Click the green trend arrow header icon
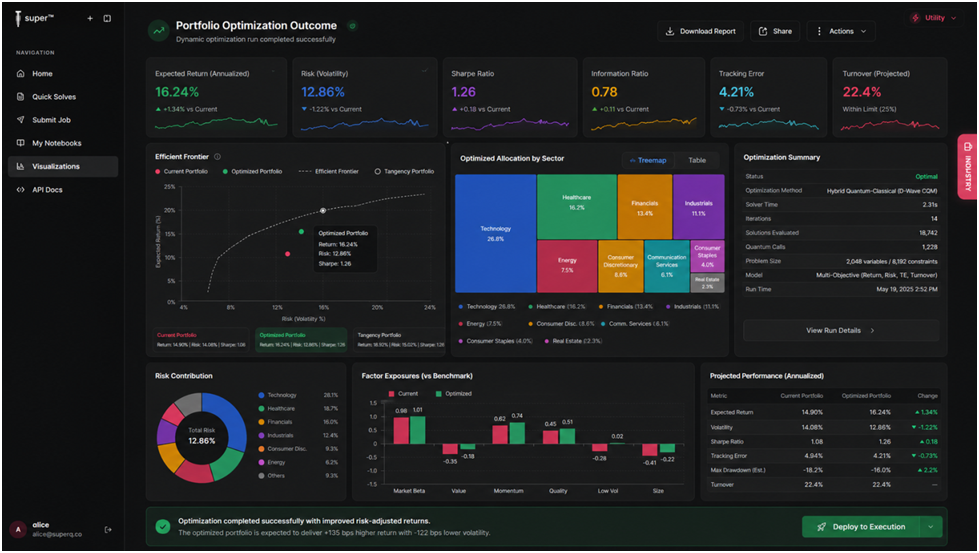 point(159,31)
